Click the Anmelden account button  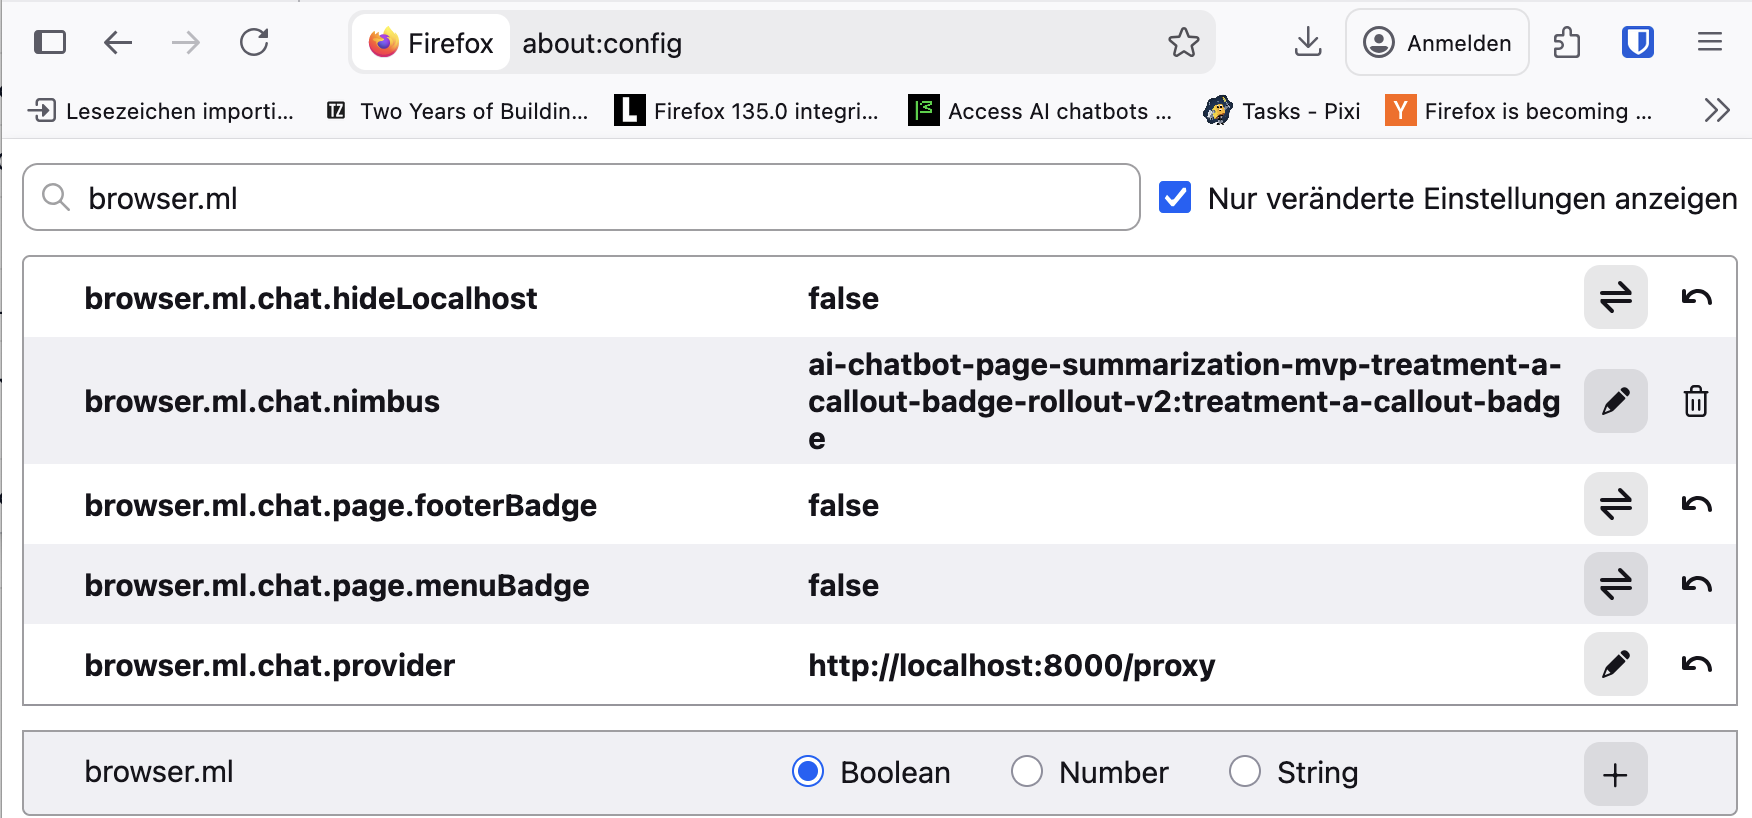(x=1437, y=42)
